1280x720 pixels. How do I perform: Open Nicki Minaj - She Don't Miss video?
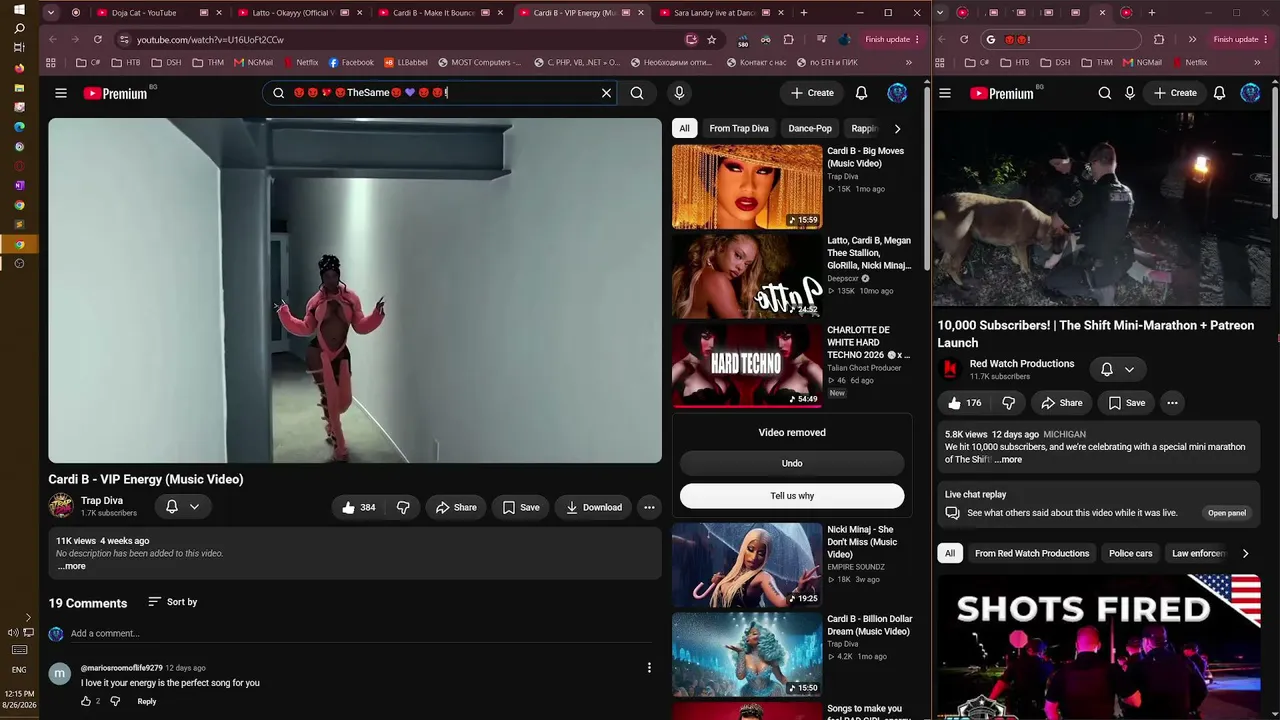747,565
